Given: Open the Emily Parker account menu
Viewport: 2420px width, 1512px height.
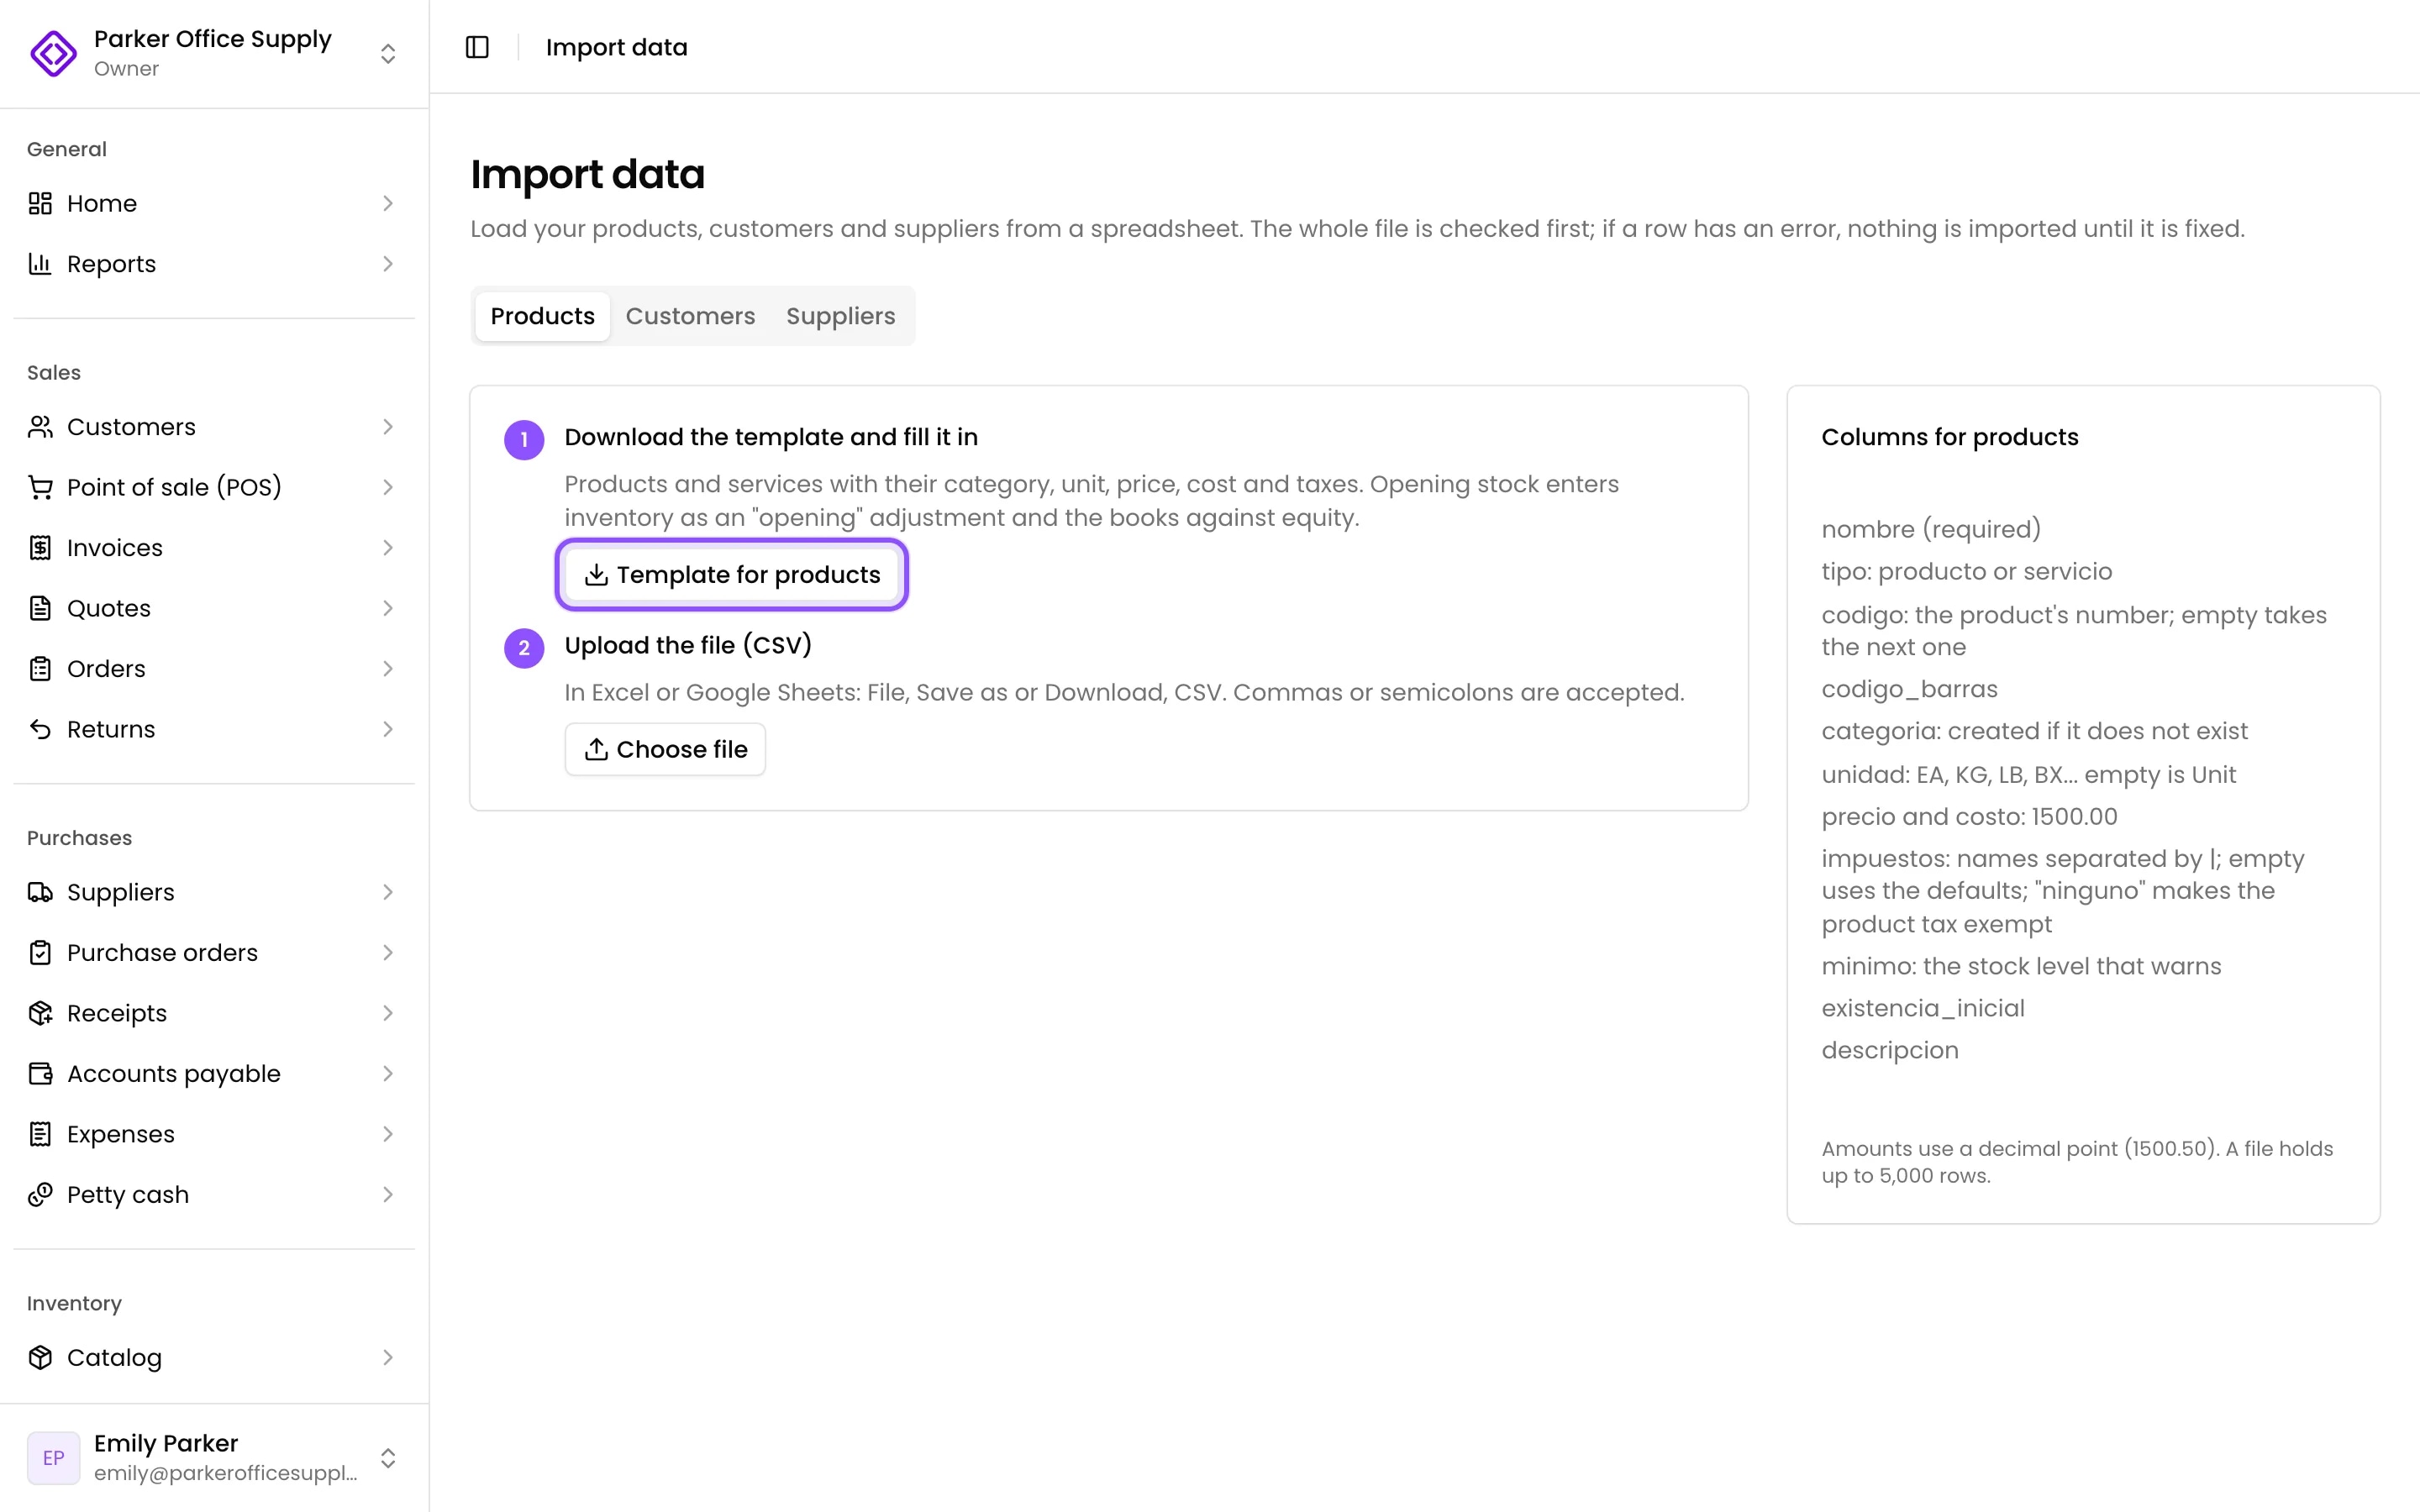Looking at the screenshot, I should (214, 1458).
